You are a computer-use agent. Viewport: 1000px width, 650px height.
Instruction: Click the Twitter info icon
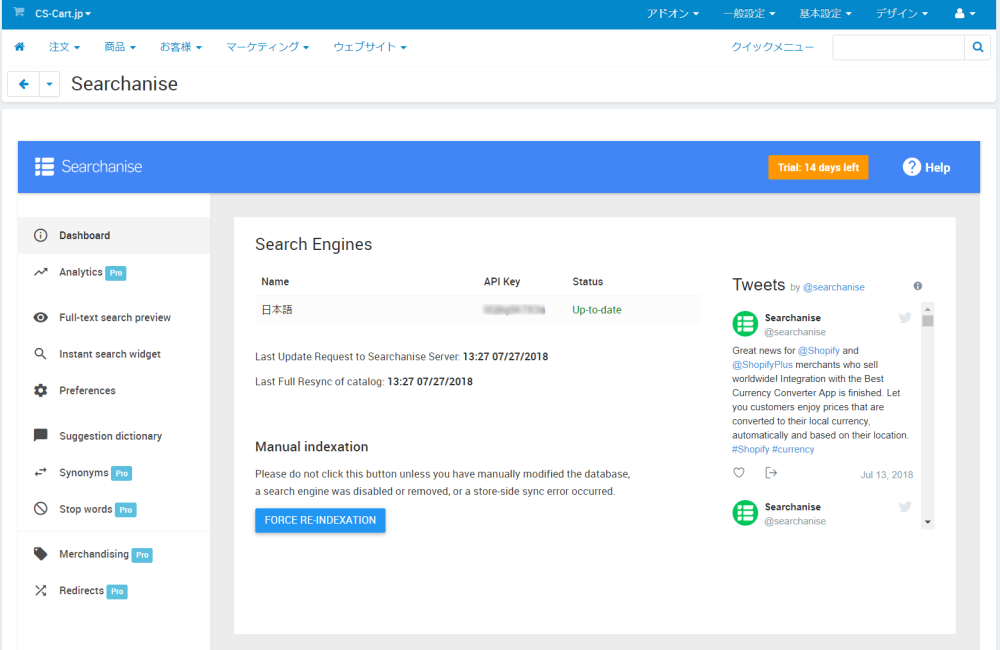918,286
